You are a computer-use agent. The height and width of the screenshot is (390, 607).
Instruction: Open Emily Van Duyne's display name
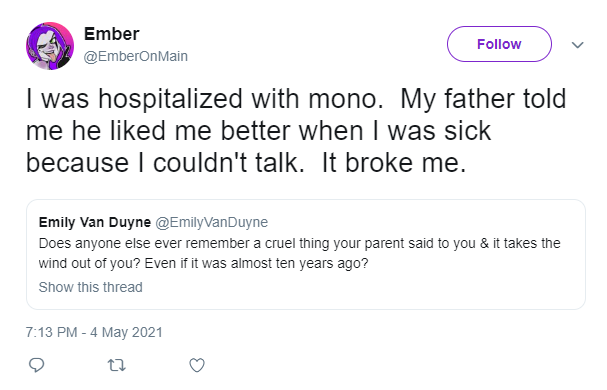click(x=95, y=222)
